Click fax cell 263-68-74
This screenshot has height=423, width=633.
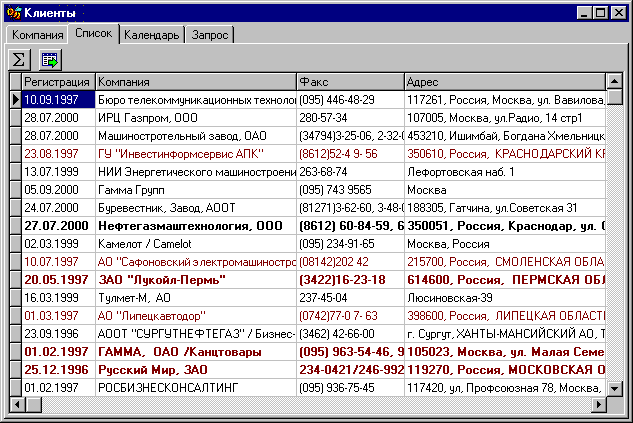click(350, 172)
